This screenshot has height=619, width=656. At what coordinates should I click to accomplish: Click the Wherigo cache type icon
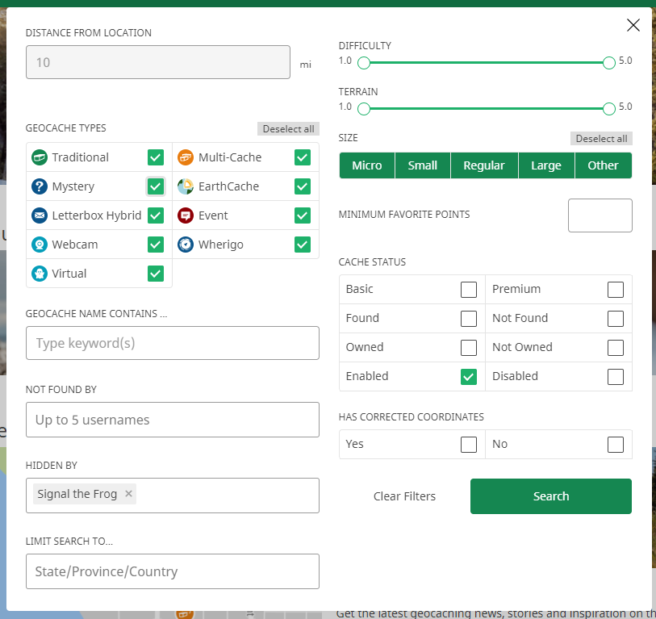[x=185, y=244]
